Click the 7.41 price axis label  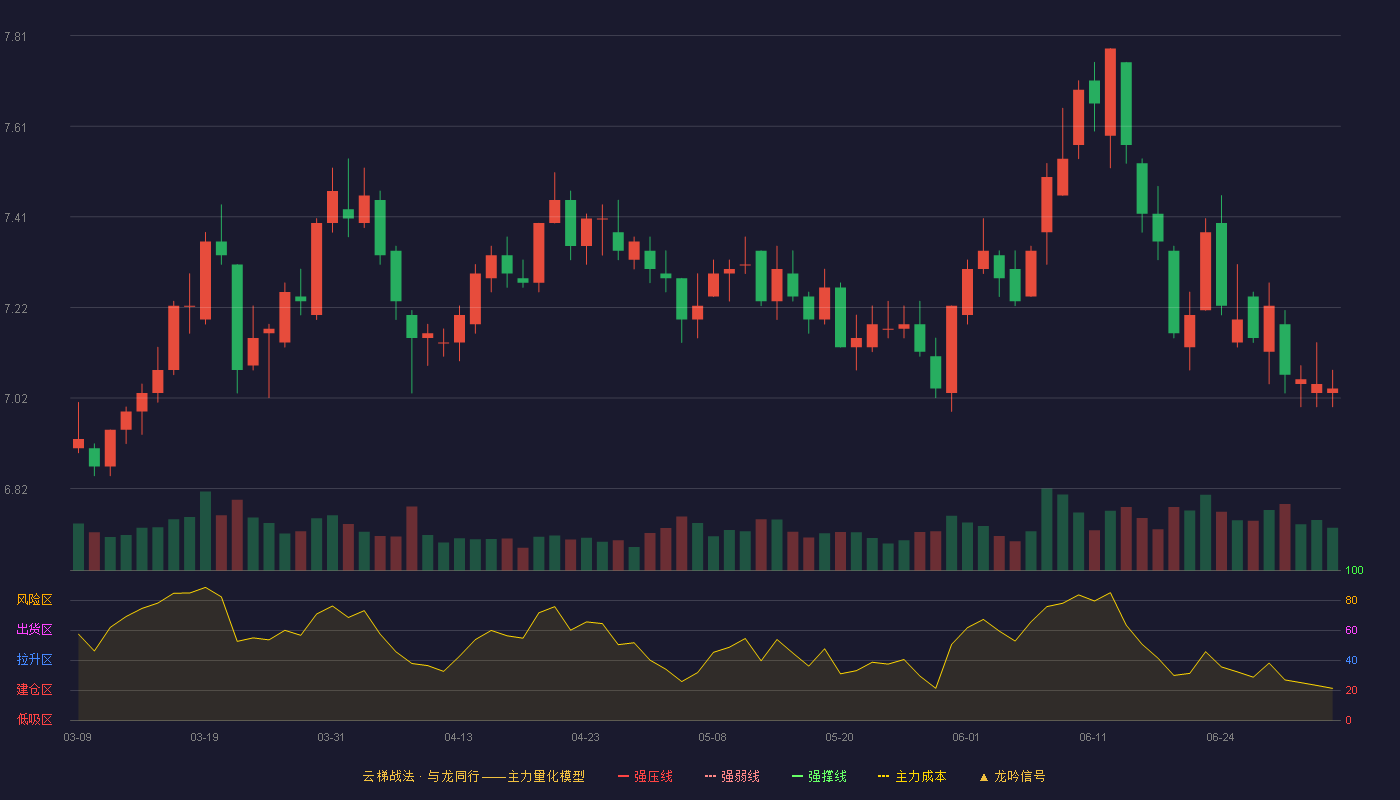pos(15,218)
